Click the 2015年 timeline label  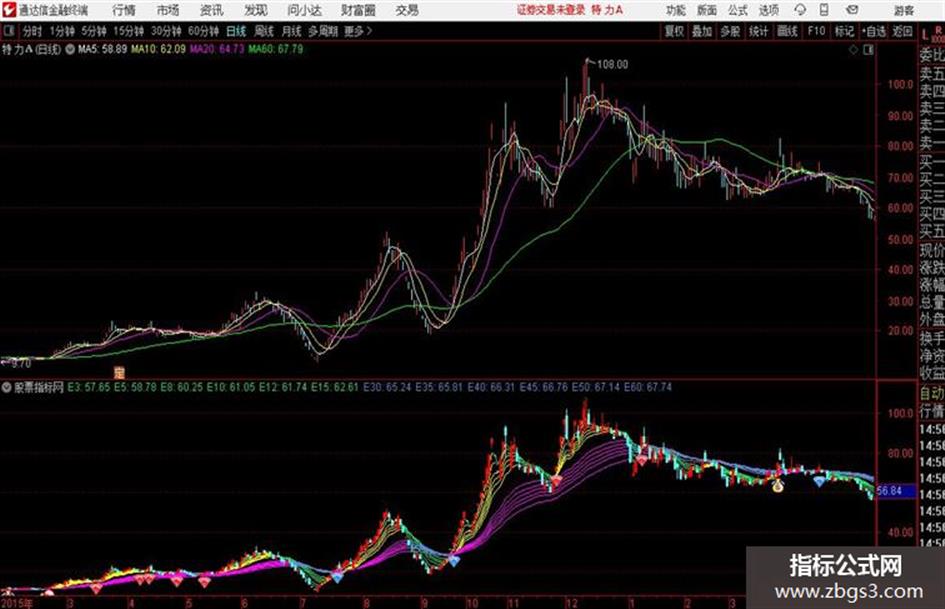click(x=17, y=603)
